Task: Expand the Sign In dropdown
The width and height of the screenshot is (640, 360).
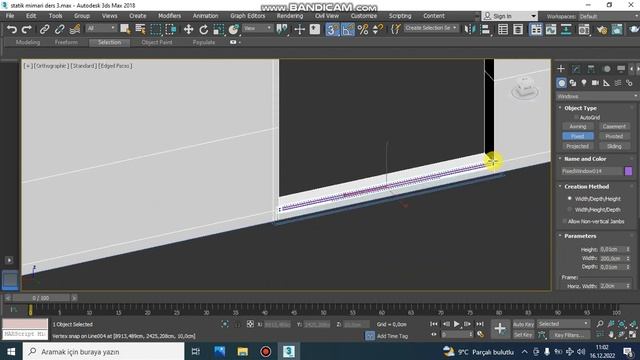Action: point(533,16)
